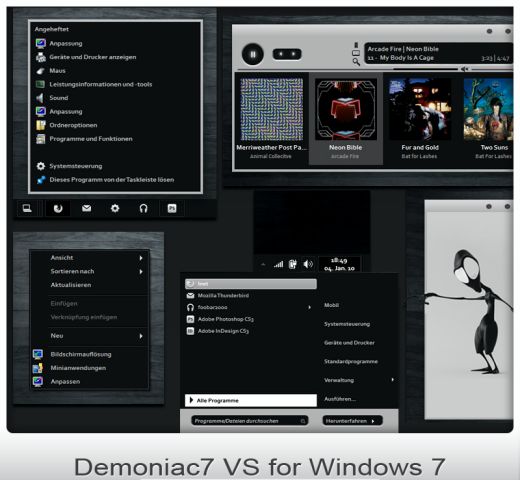Open the swirl browser icon on the taskbar
This screenshot has width=520, height=480.
tap(58, 209)
